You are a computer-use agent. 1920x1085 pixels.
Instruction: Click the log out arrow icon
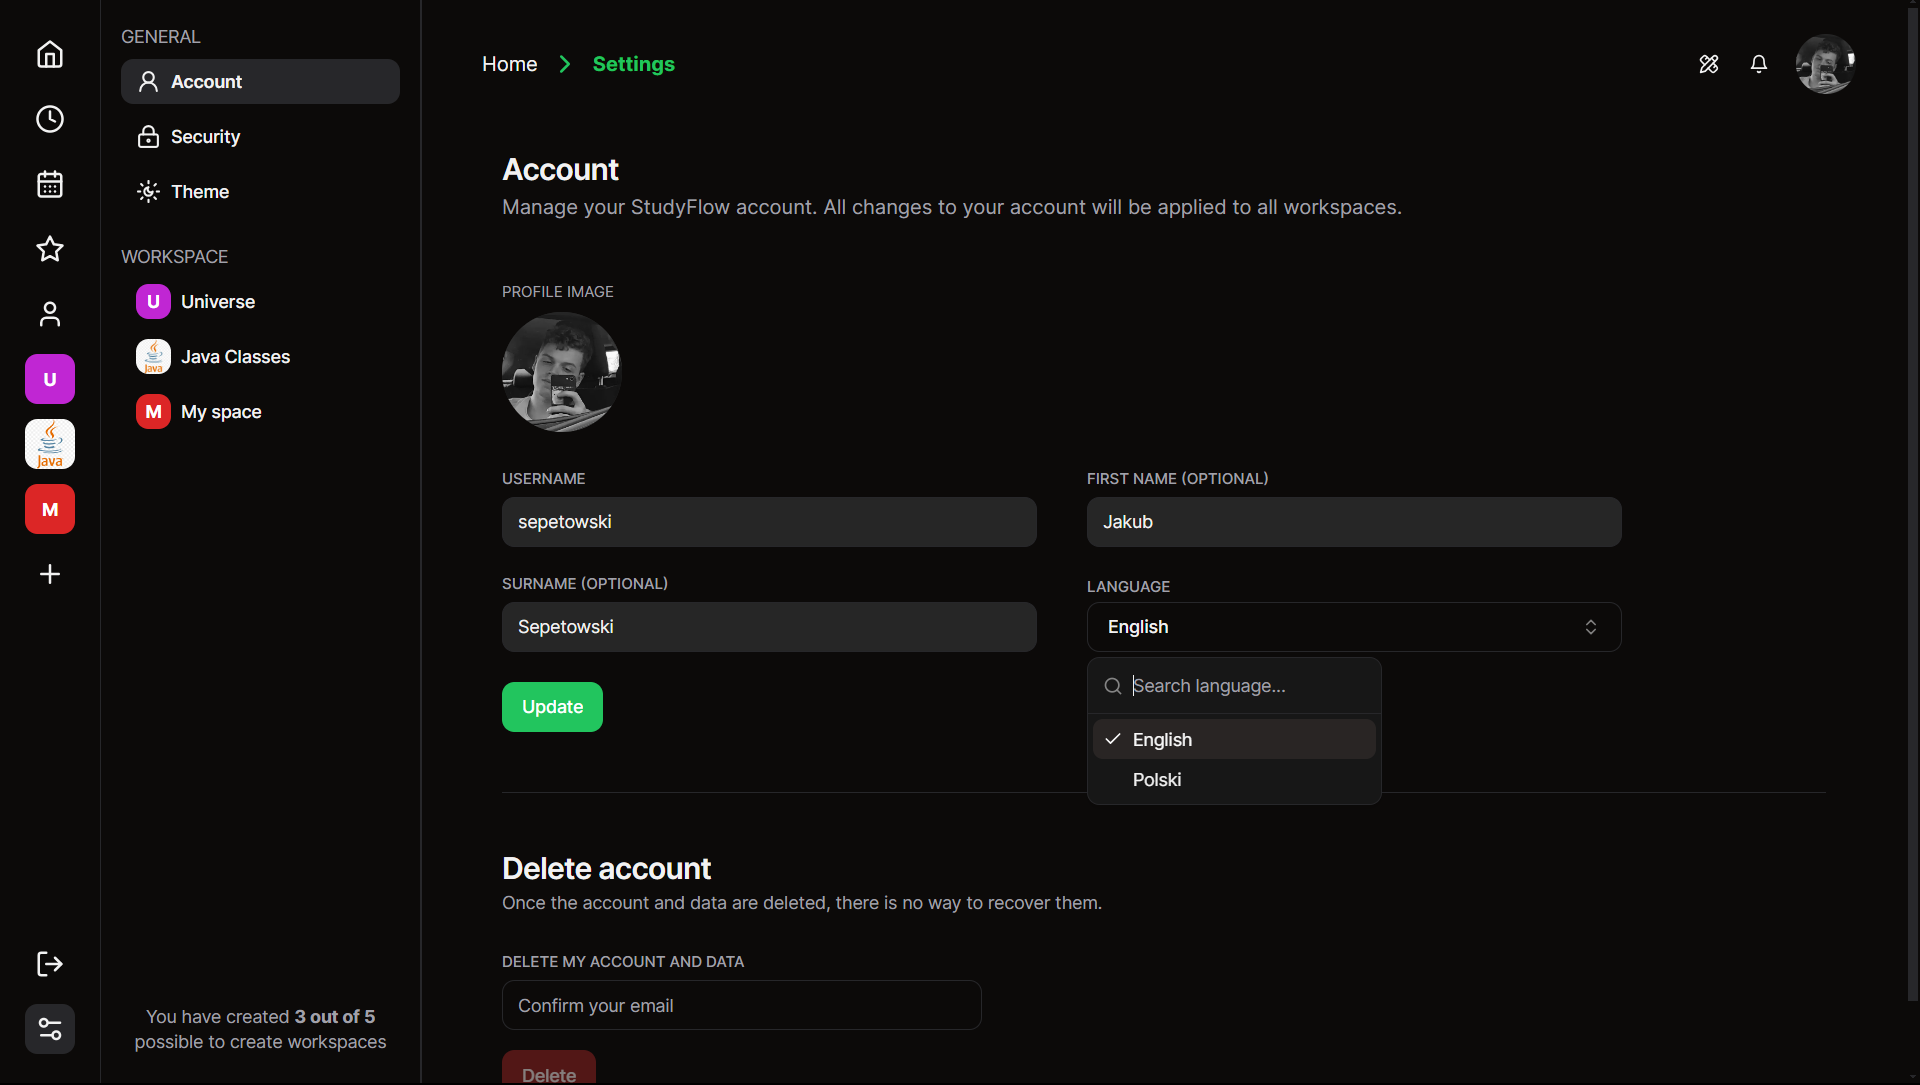[50, 964]
